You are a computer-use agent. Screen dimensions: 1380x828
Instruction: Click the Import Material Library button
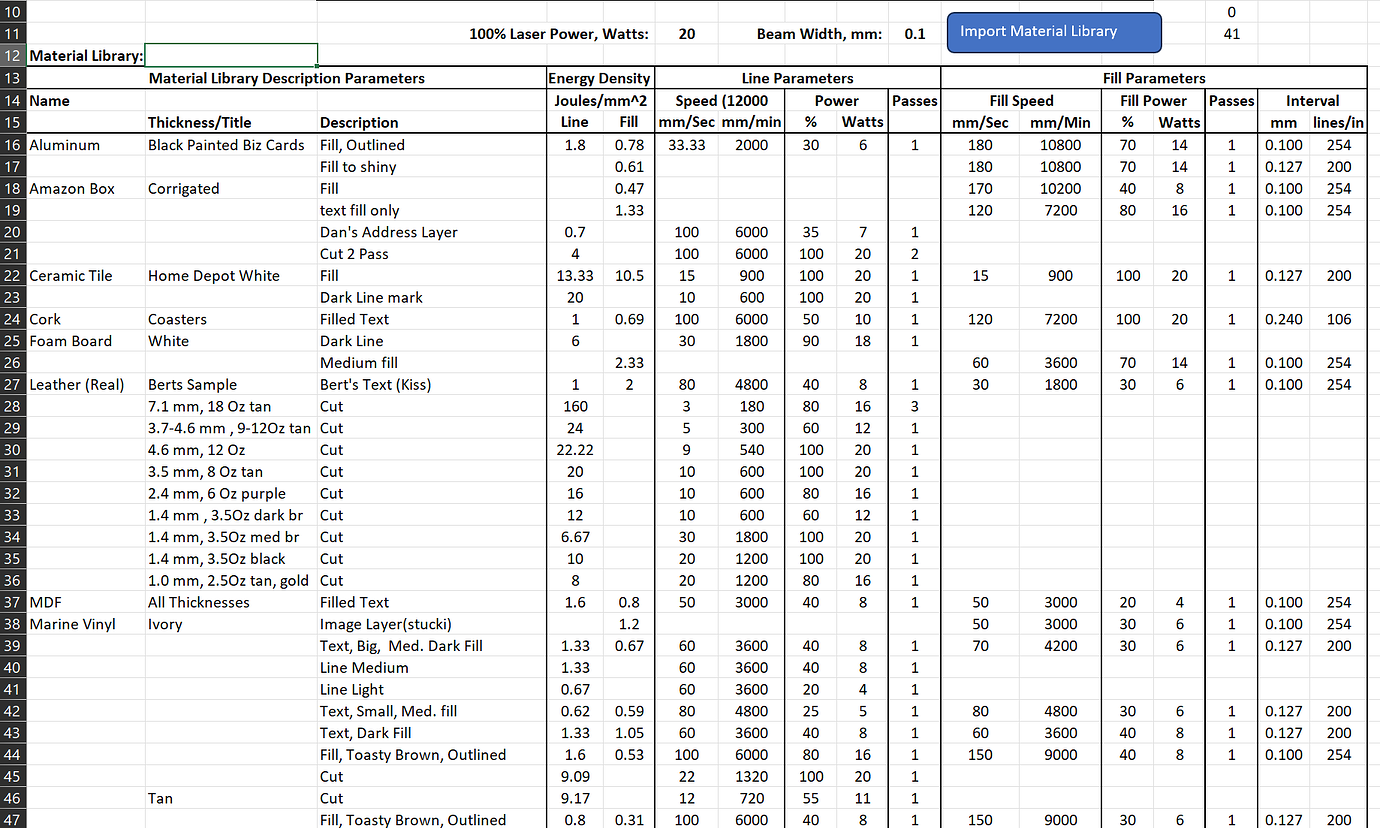coord(1054,32)
